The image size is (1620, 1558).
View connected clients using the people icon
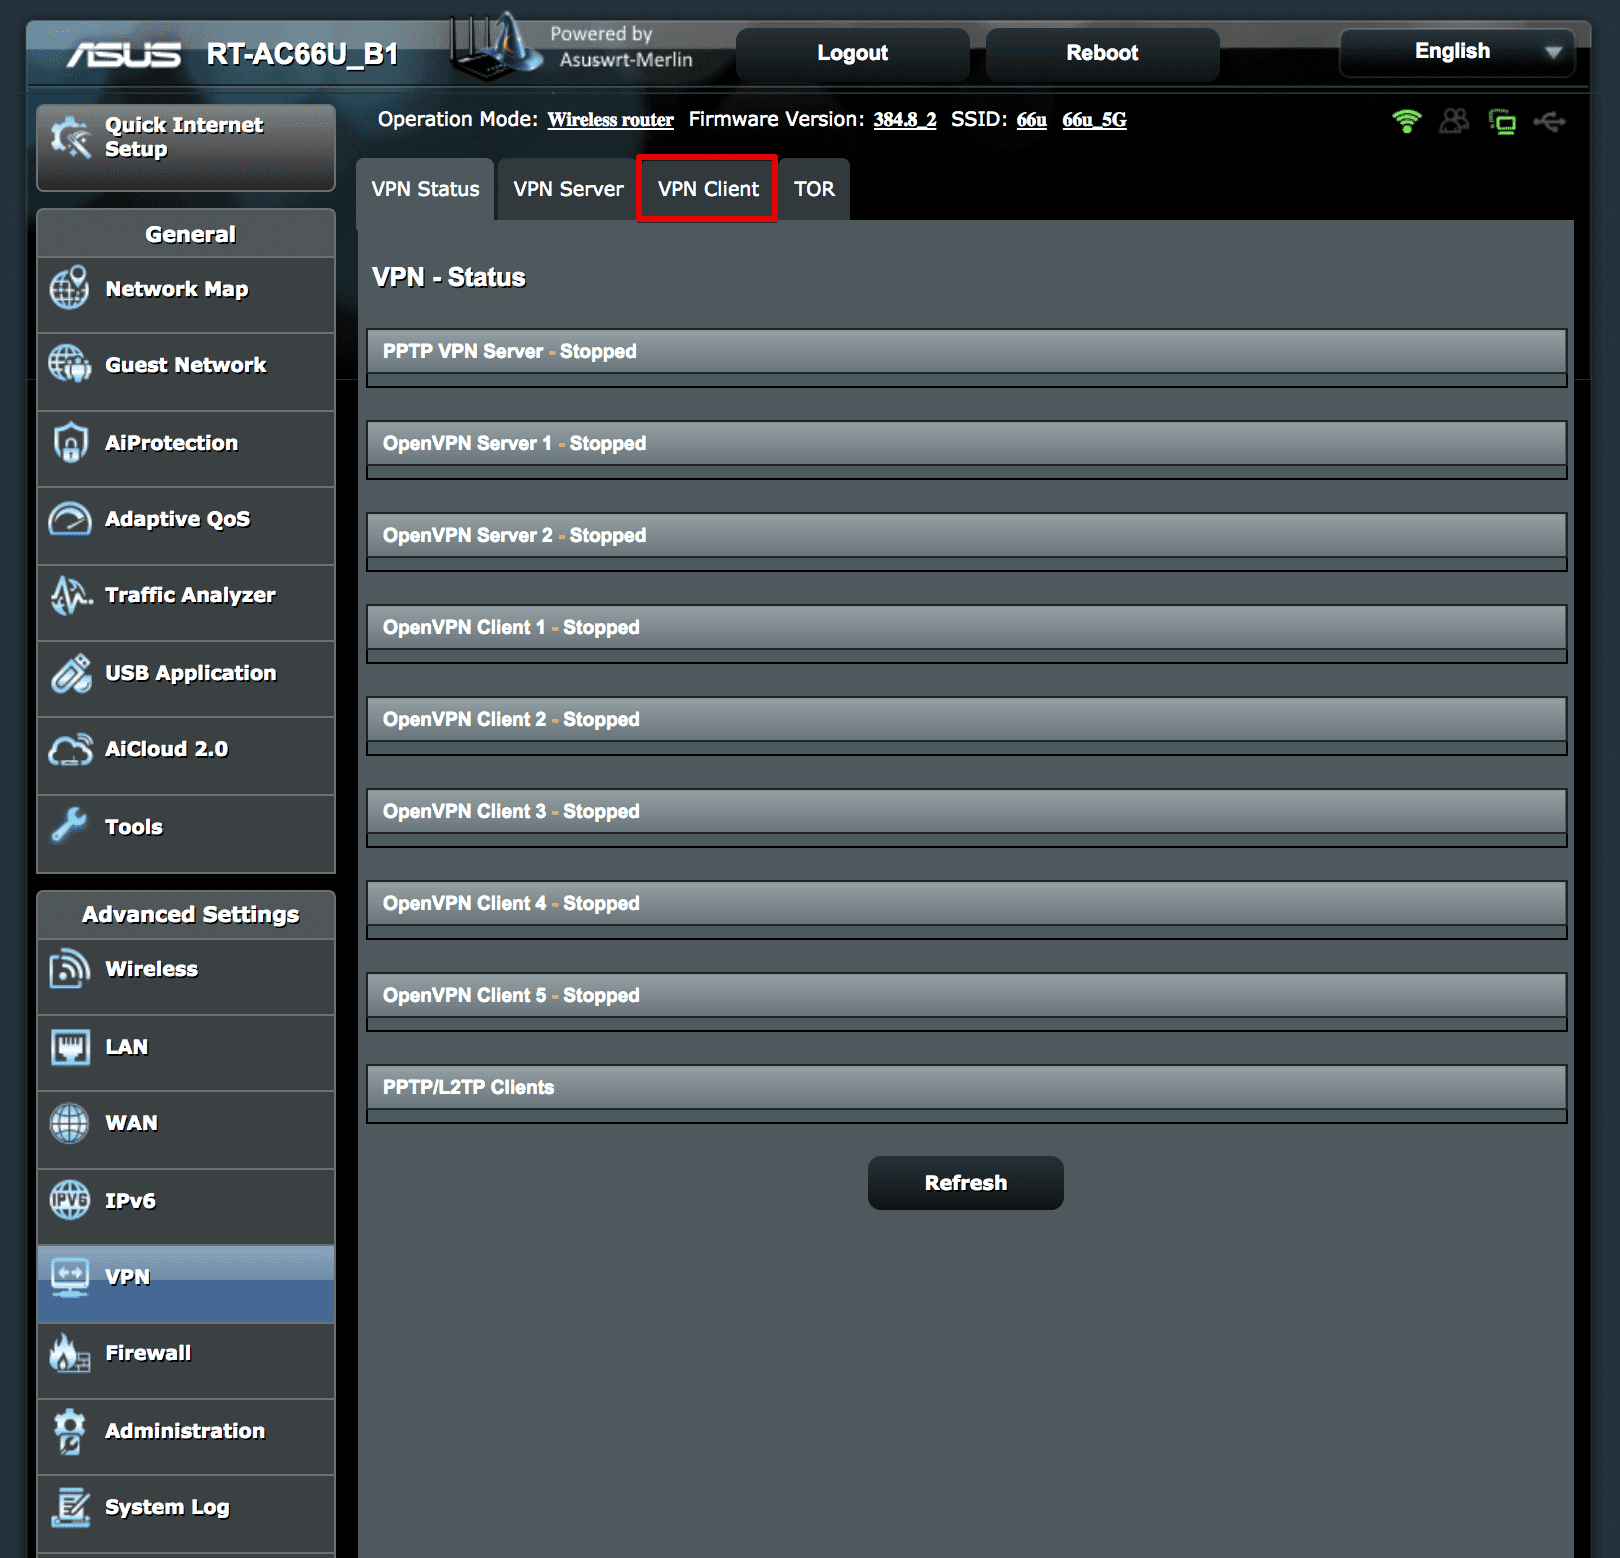(1453, 122)
